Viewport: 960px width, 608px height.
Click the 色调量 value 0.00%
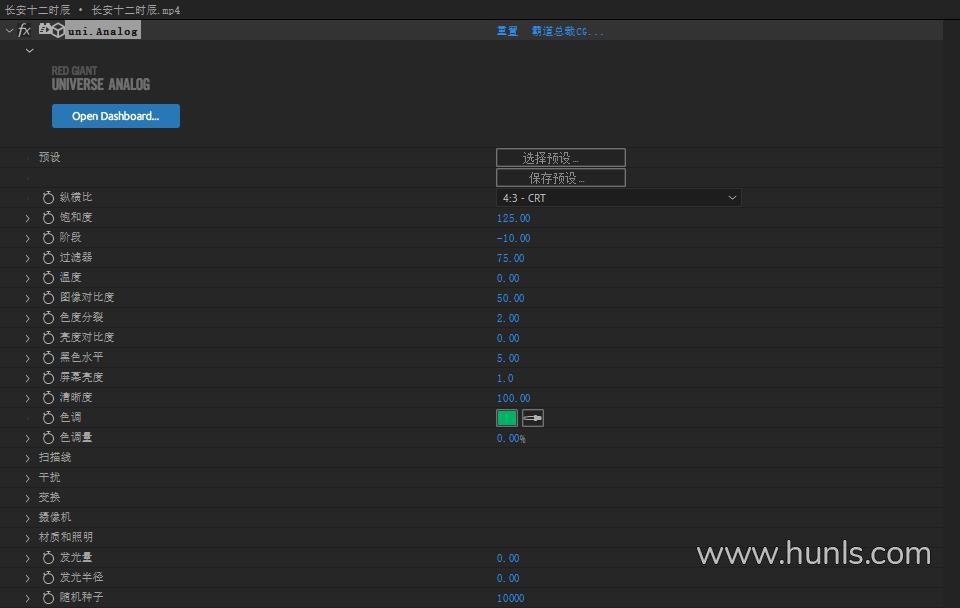pyautogui.click(x=511, y=438)
